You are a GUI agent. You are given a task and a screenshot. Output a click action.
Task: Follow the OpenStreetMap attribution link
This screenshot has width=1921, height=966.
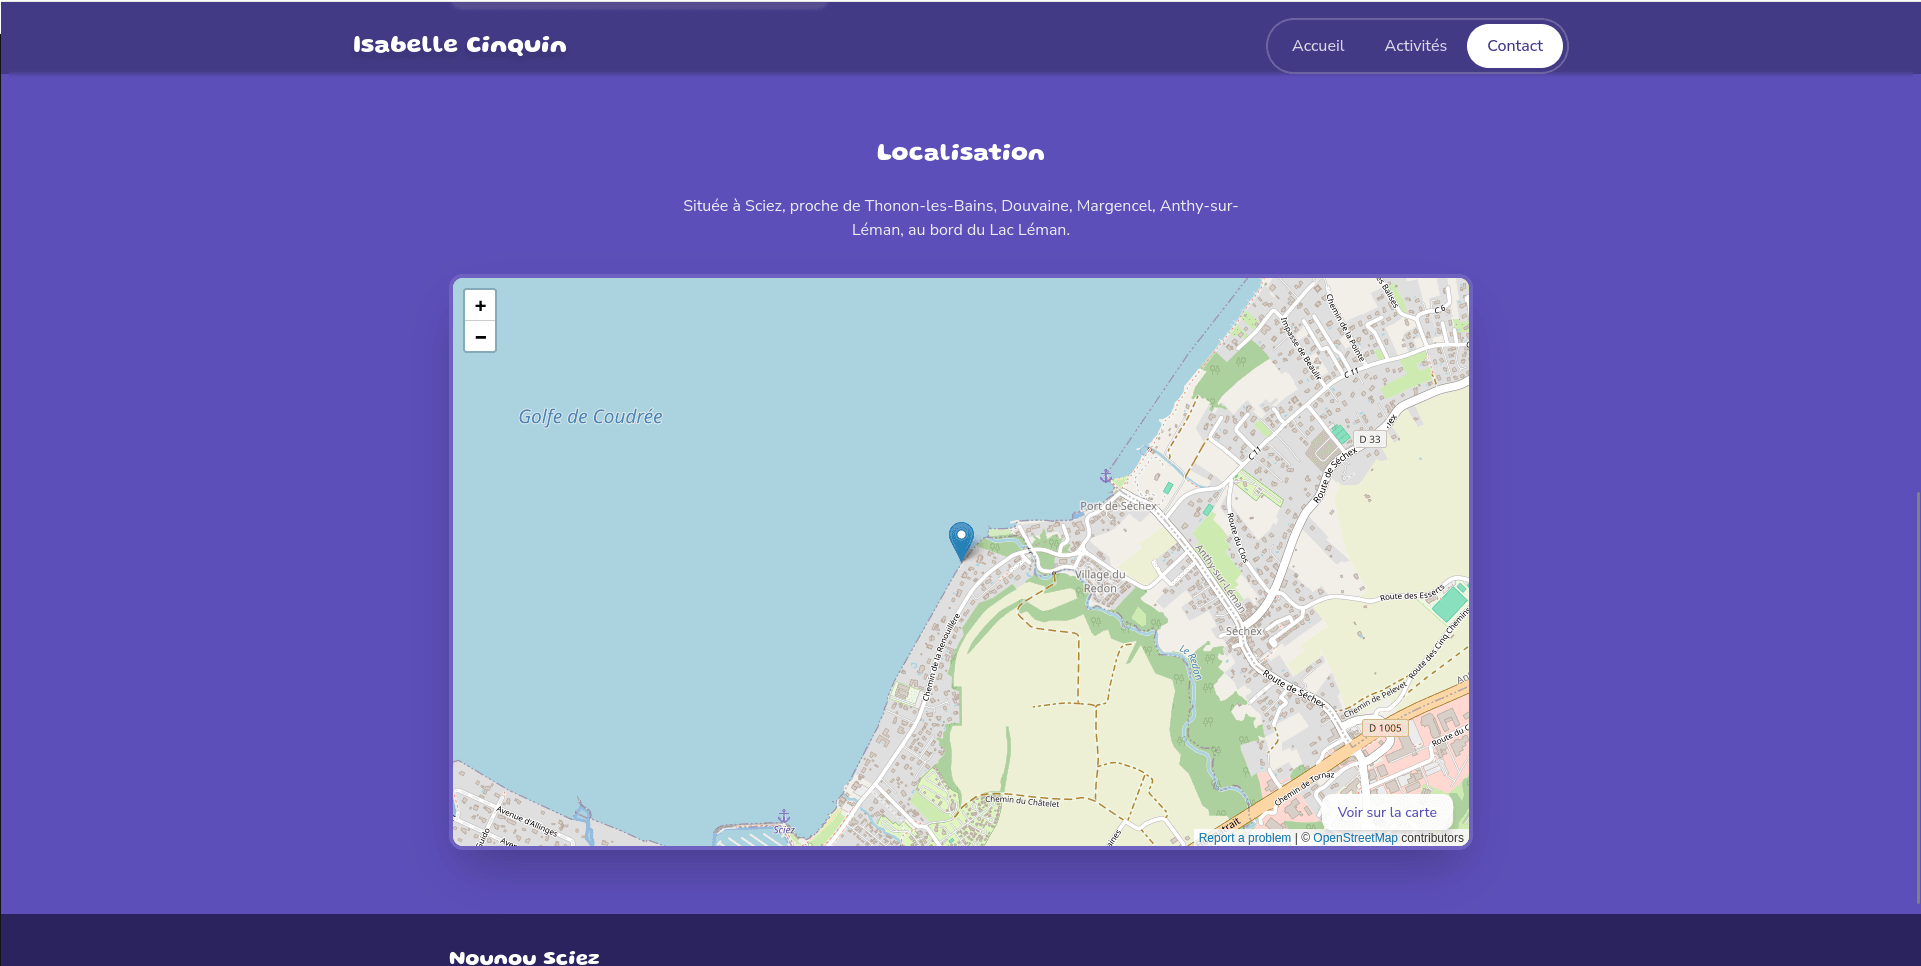point(1354,838)
